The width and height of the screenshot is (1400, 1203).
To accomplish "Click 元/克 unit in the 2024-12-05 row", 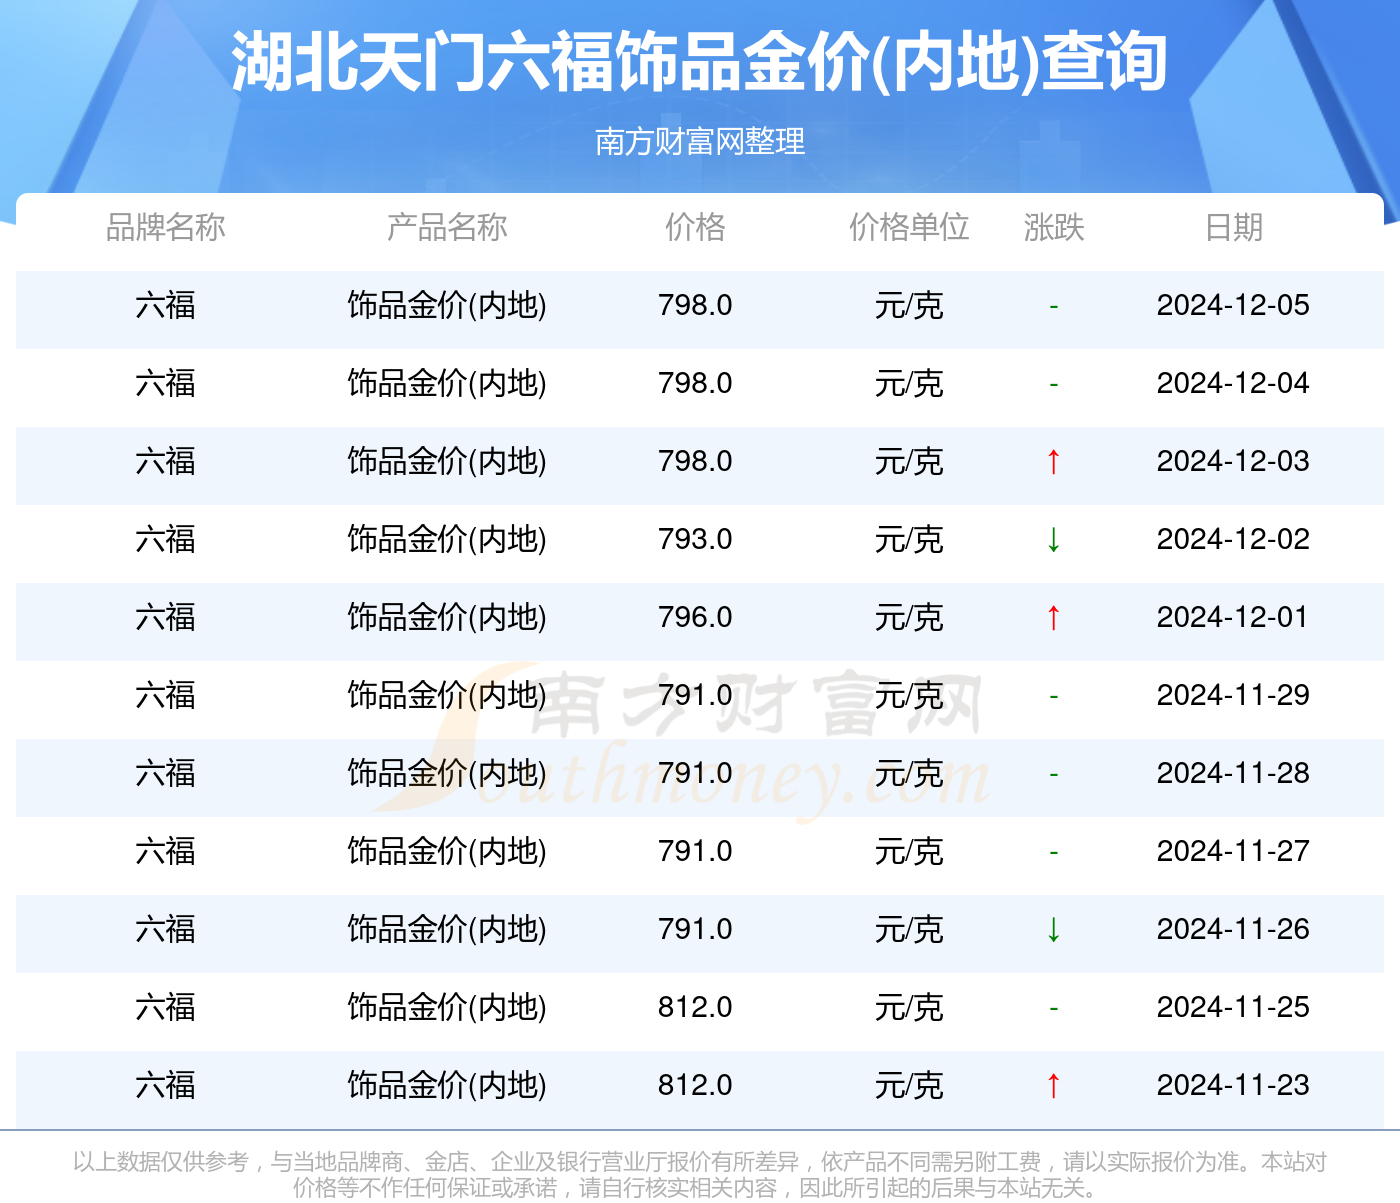I will tap(909, 305).
